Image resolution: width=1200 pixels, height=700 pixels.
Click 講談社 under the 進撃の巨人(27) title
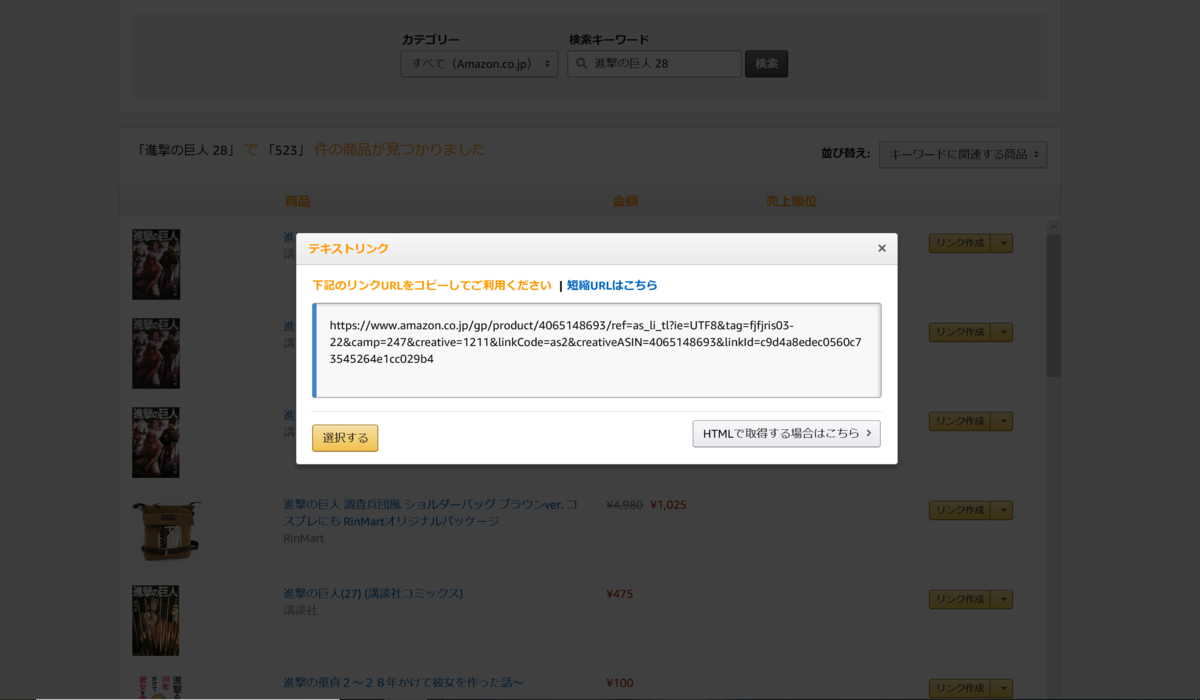coord(299,610)
